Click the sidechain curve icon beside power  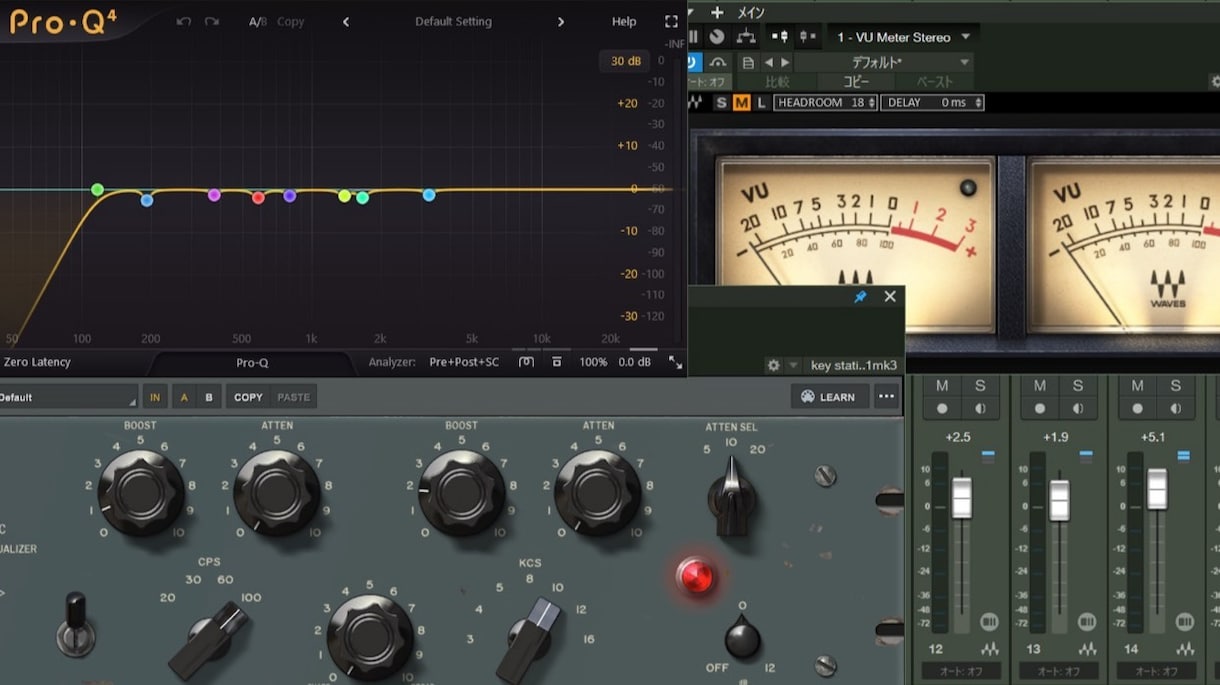(x=718, y=62)
